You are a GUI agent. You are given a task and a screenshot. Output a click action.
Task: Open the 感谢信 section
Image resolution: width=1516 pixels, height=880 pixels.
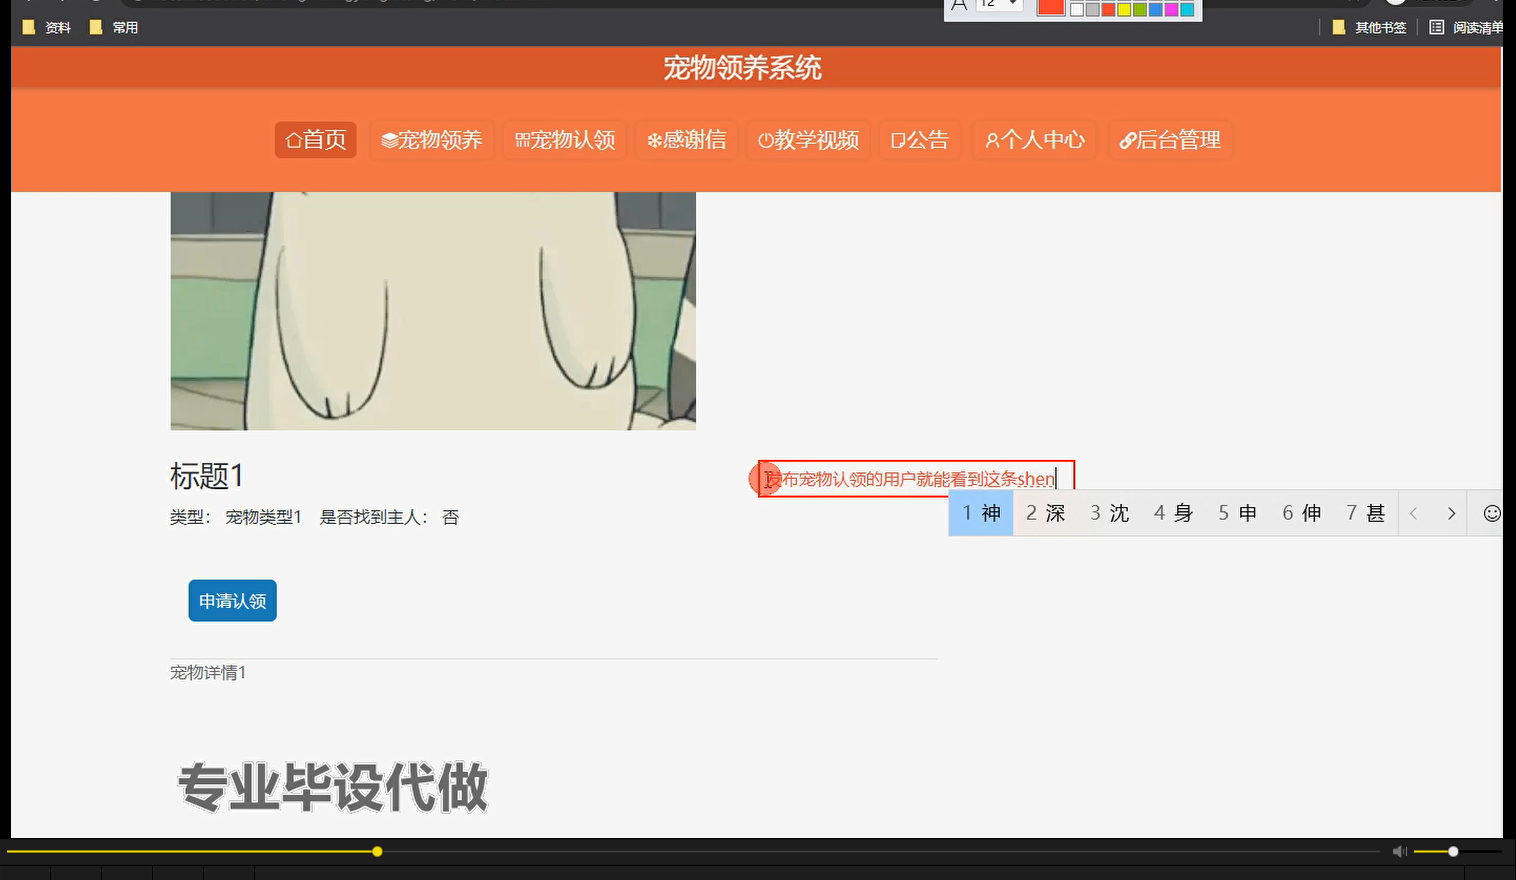686,140
